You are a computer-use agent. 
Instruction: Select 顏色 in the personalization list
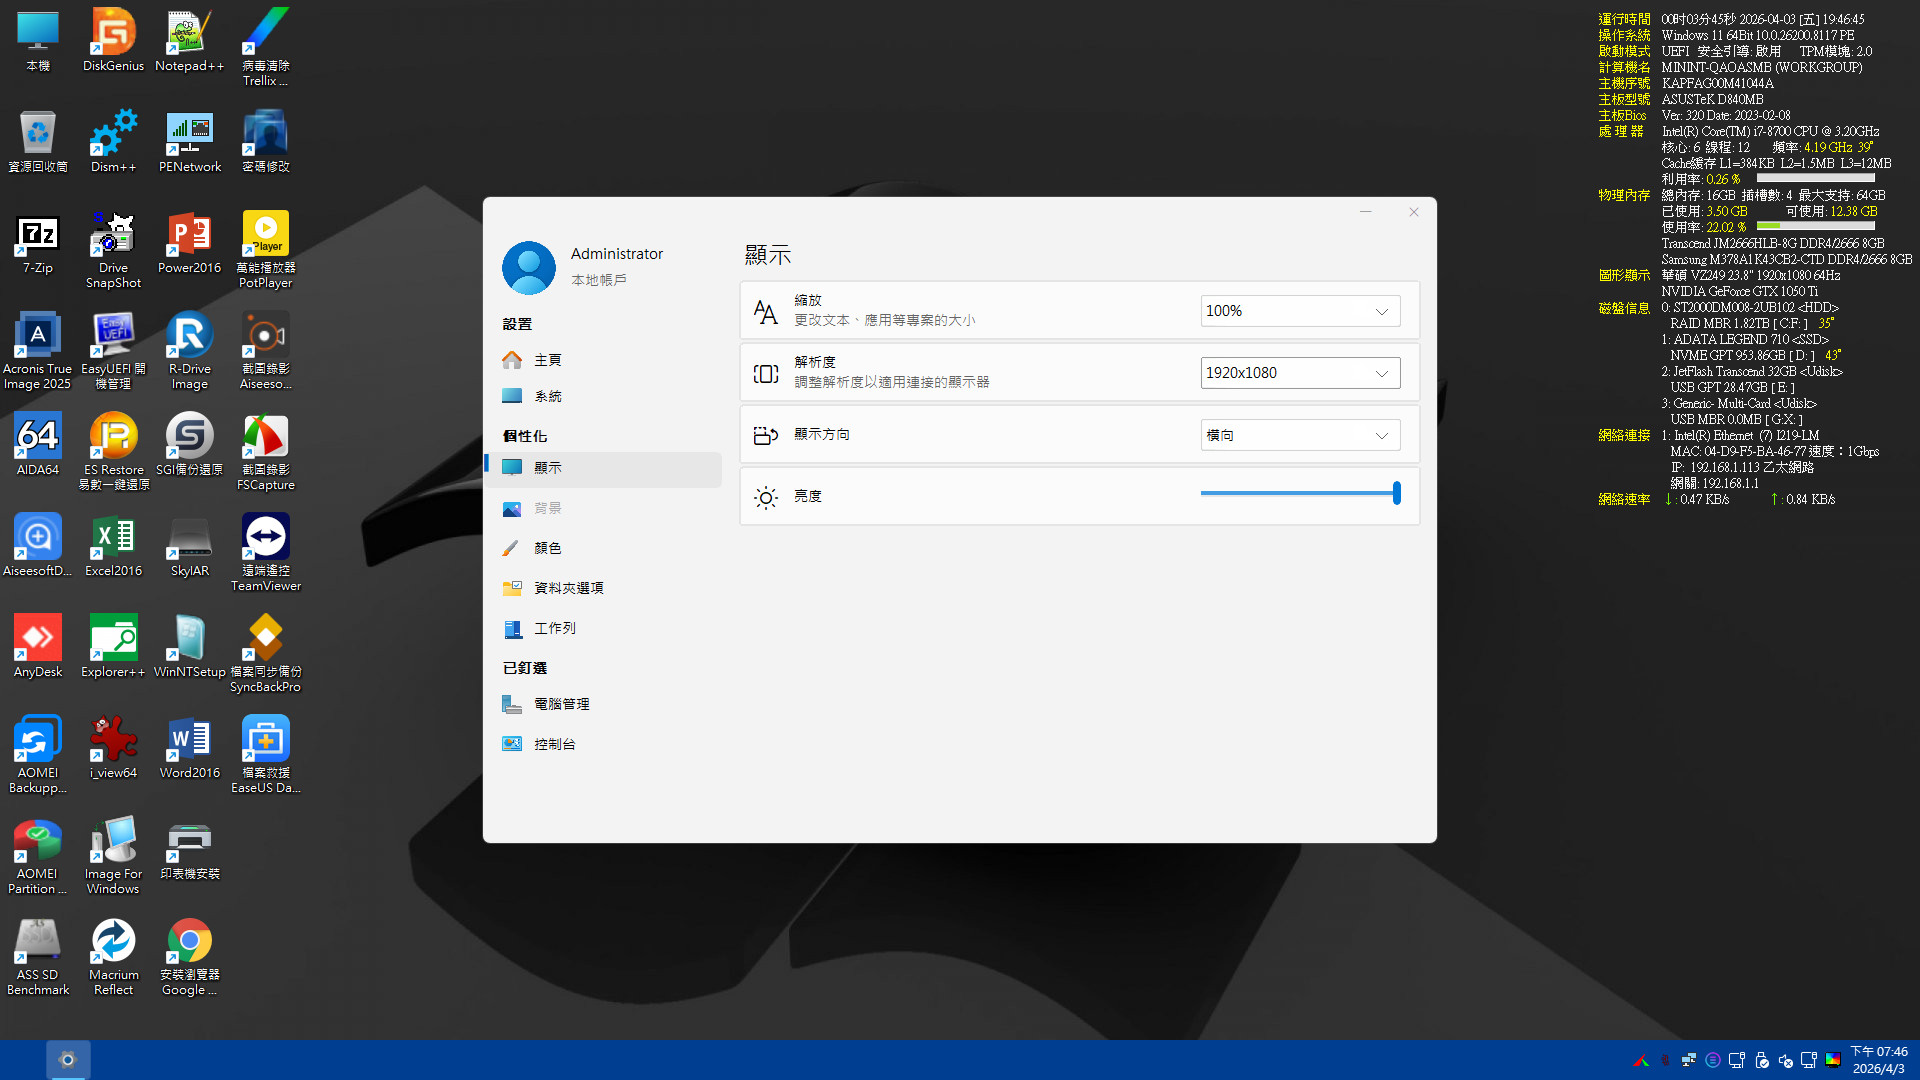547,548
